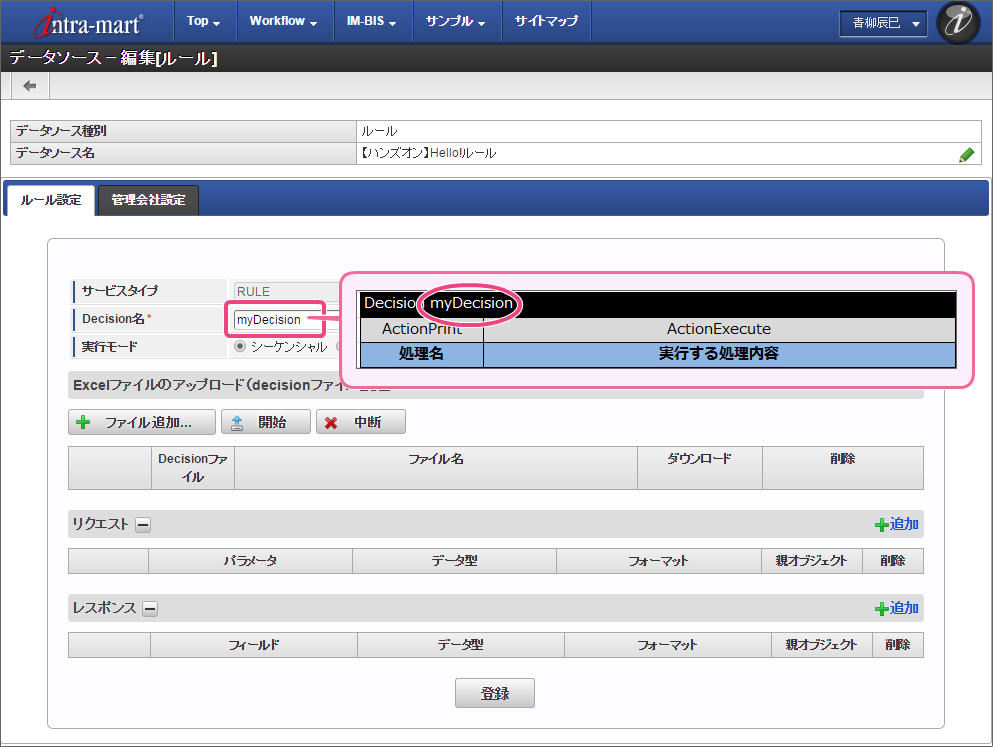Click the ファイル追加 button
Image resolution: width=993 pixels, height=747 pixels.
[x=142, y=422]
